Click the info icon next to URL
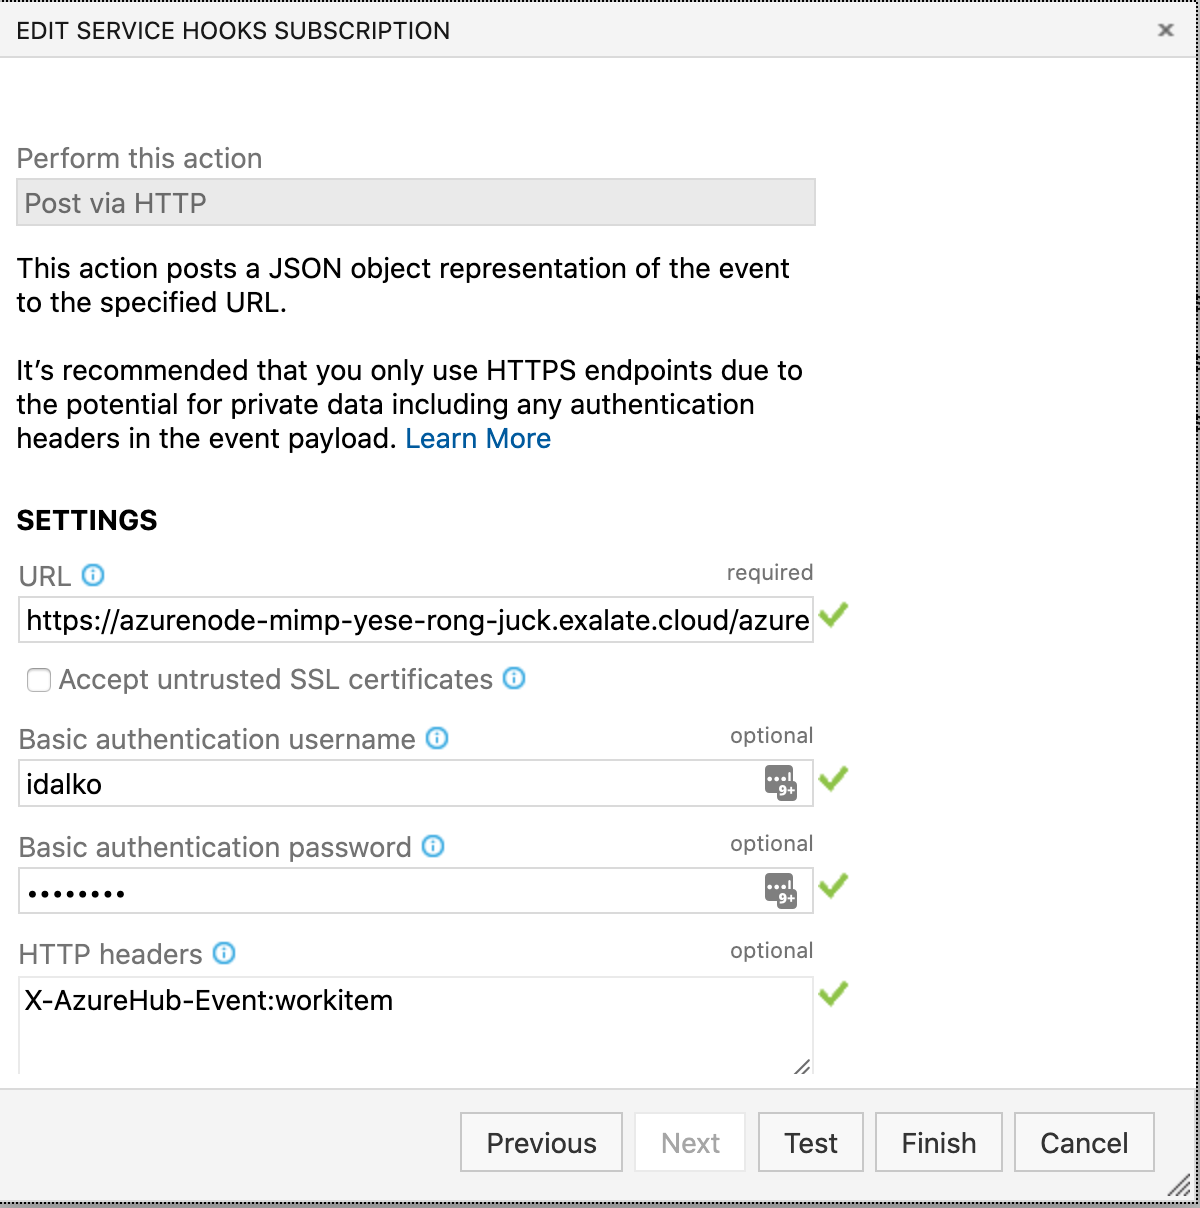Image resolution: width=1200 pixels, height=1208 pixels. point(93,575)
